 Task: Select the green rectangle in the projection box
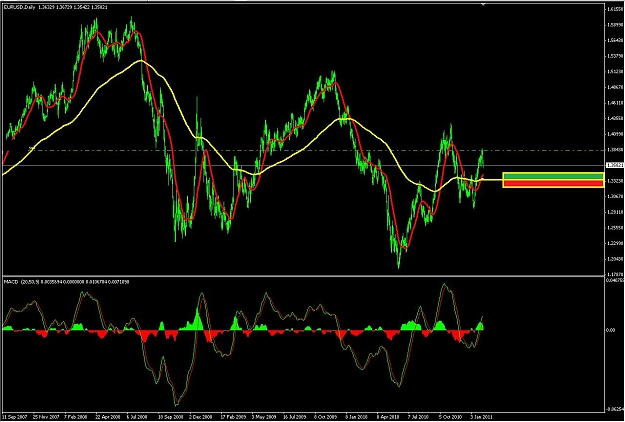(553, 176)
